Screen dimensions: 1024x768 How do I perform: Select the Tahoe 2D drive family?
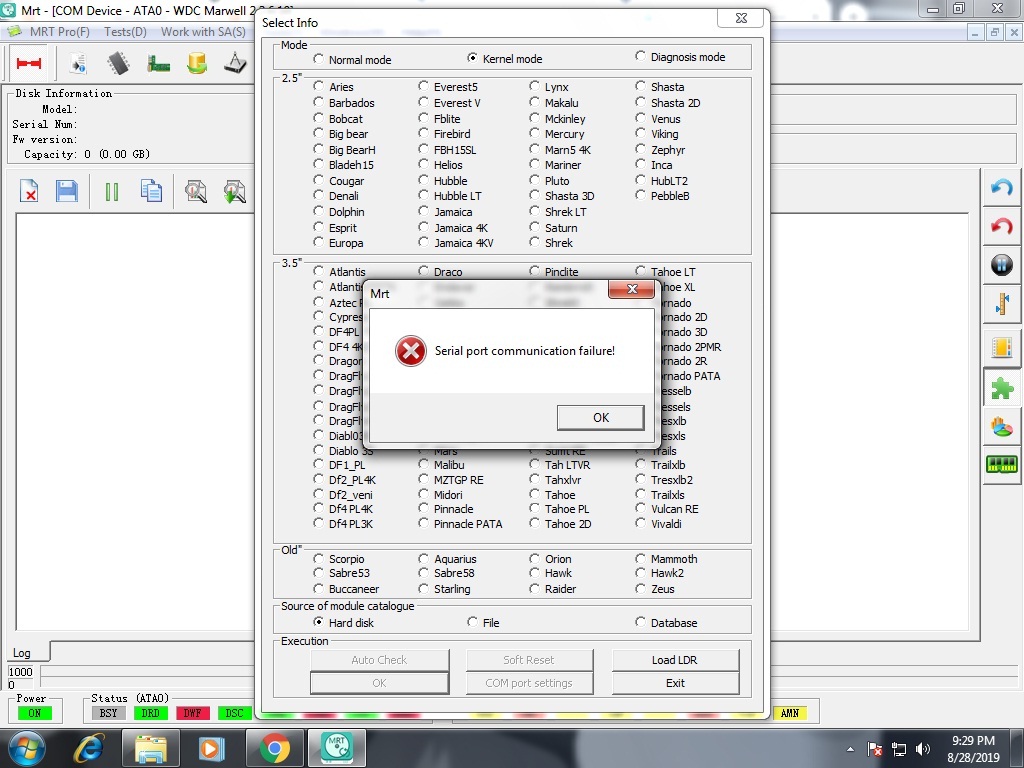tap(534, 523)
